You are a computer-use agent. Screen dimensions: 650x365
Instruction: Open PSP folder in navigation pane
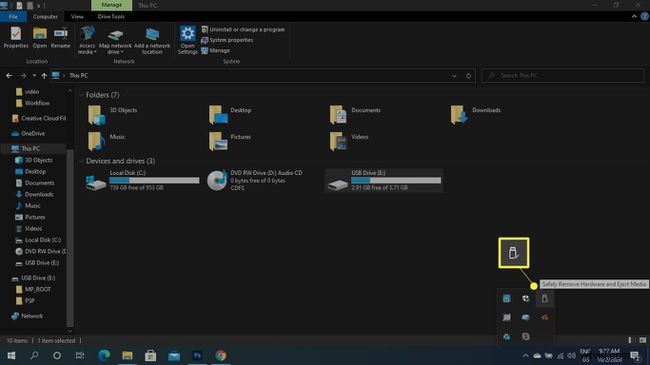pyautogui.click(x=25, y=301)
